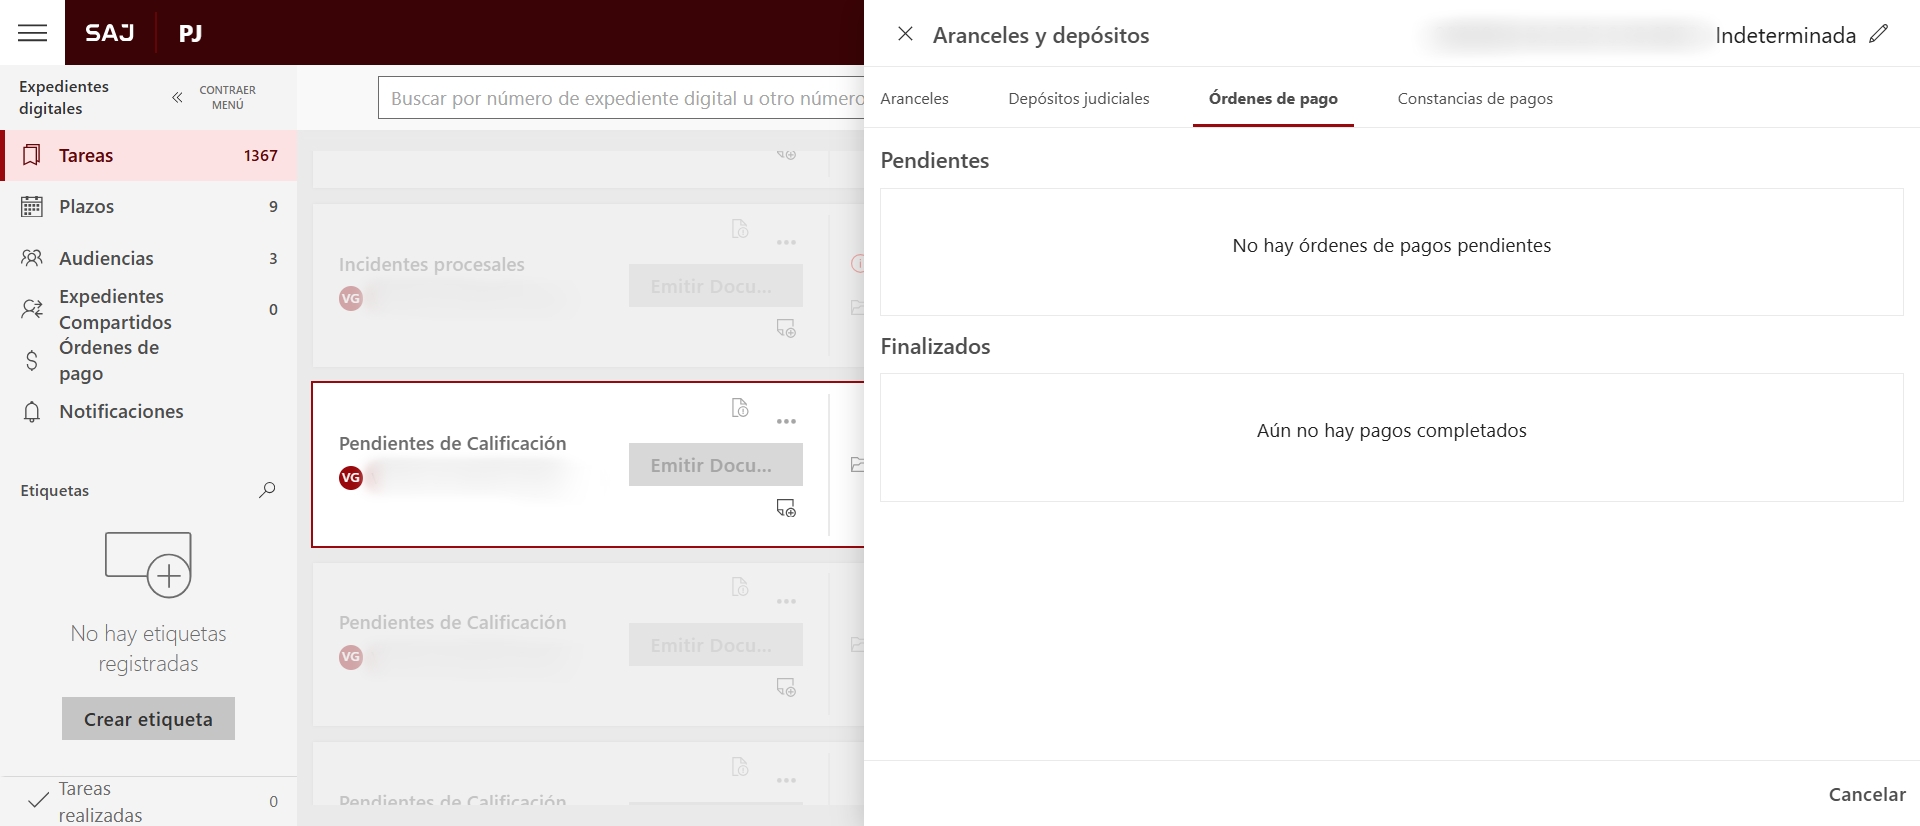Open Notificaciones with the bell icon

pos(32,412)
